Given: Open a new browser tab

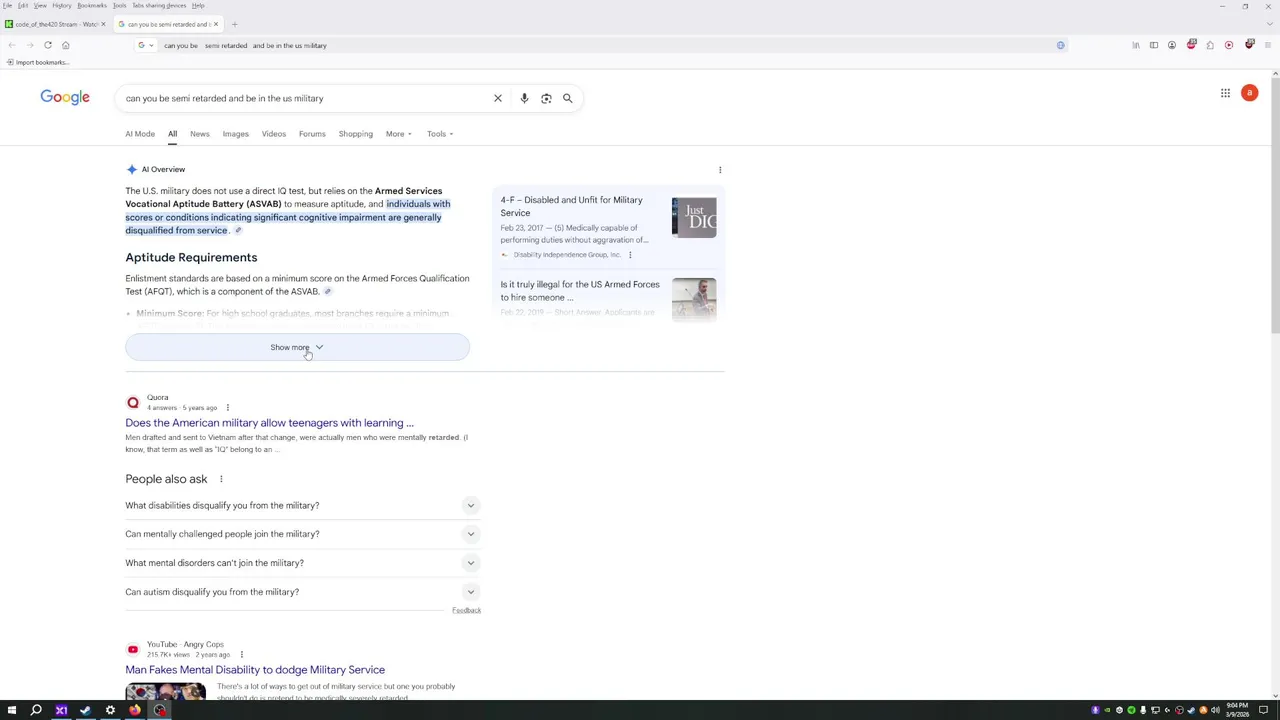Looking at the screenshot, I should pos(234,24).
